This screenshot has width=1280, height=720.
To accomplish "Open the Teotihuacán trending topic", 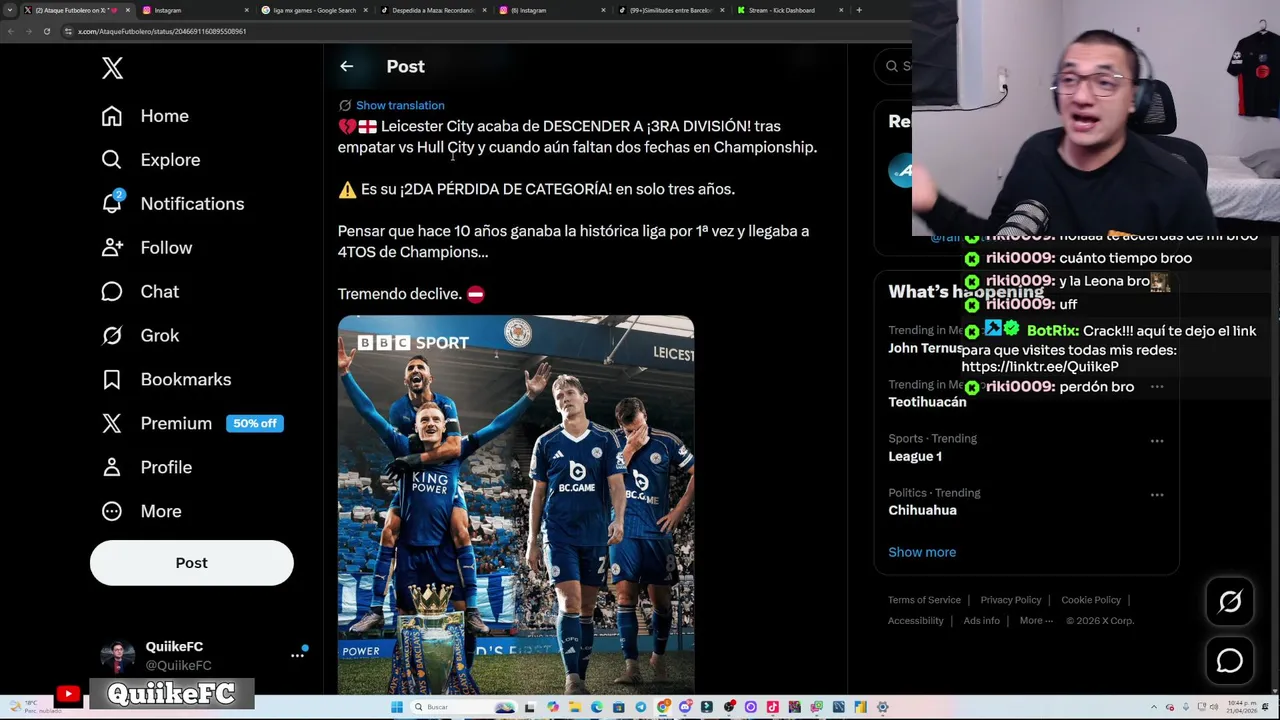I will (927, 402).
